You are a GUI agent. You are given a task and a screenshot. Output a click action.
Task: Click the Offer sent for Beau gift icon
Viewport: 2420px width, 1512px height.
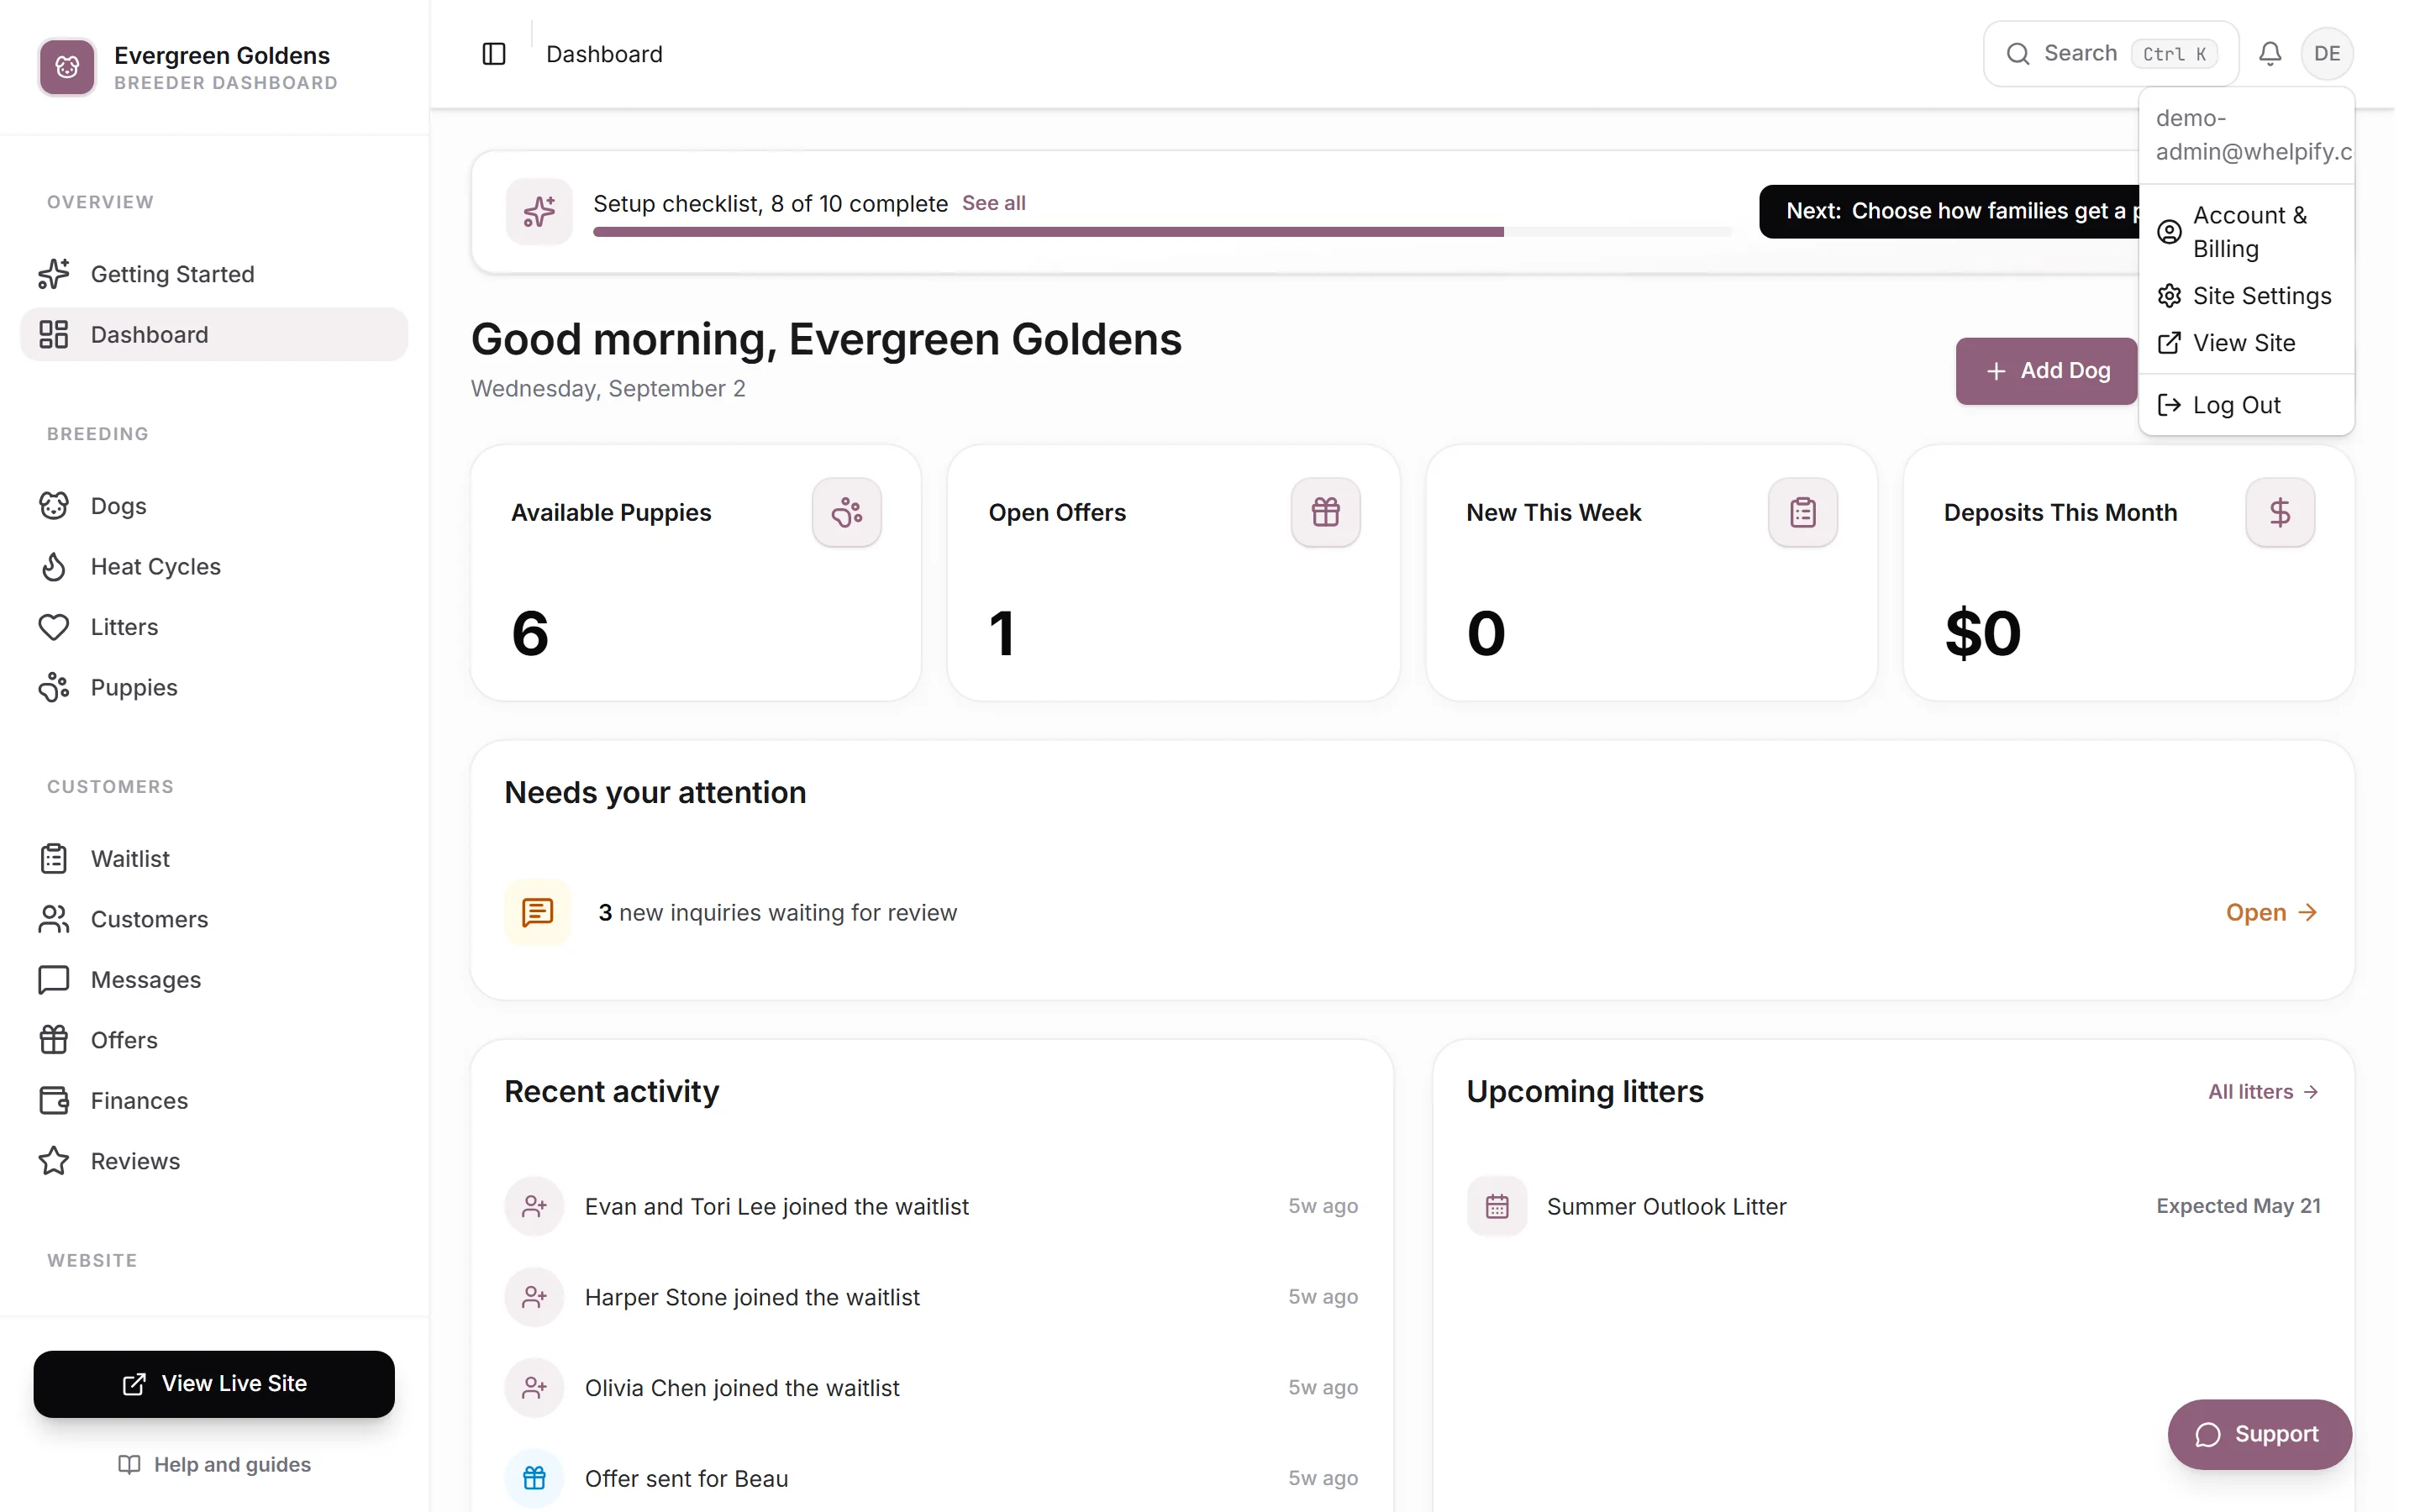534,1478
